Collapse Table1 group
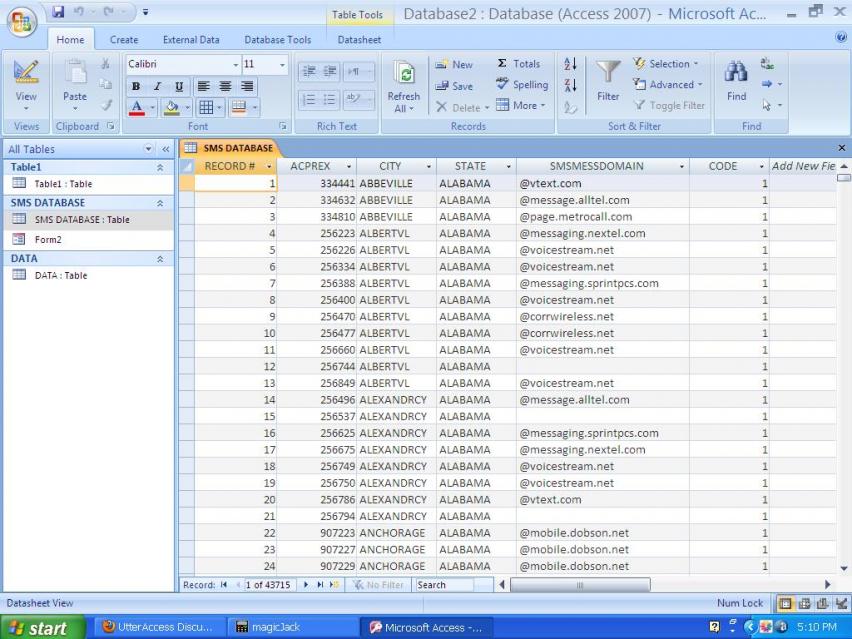Image resolution: width=852 pixels, height=639 pixels. (x=160, y=167)
